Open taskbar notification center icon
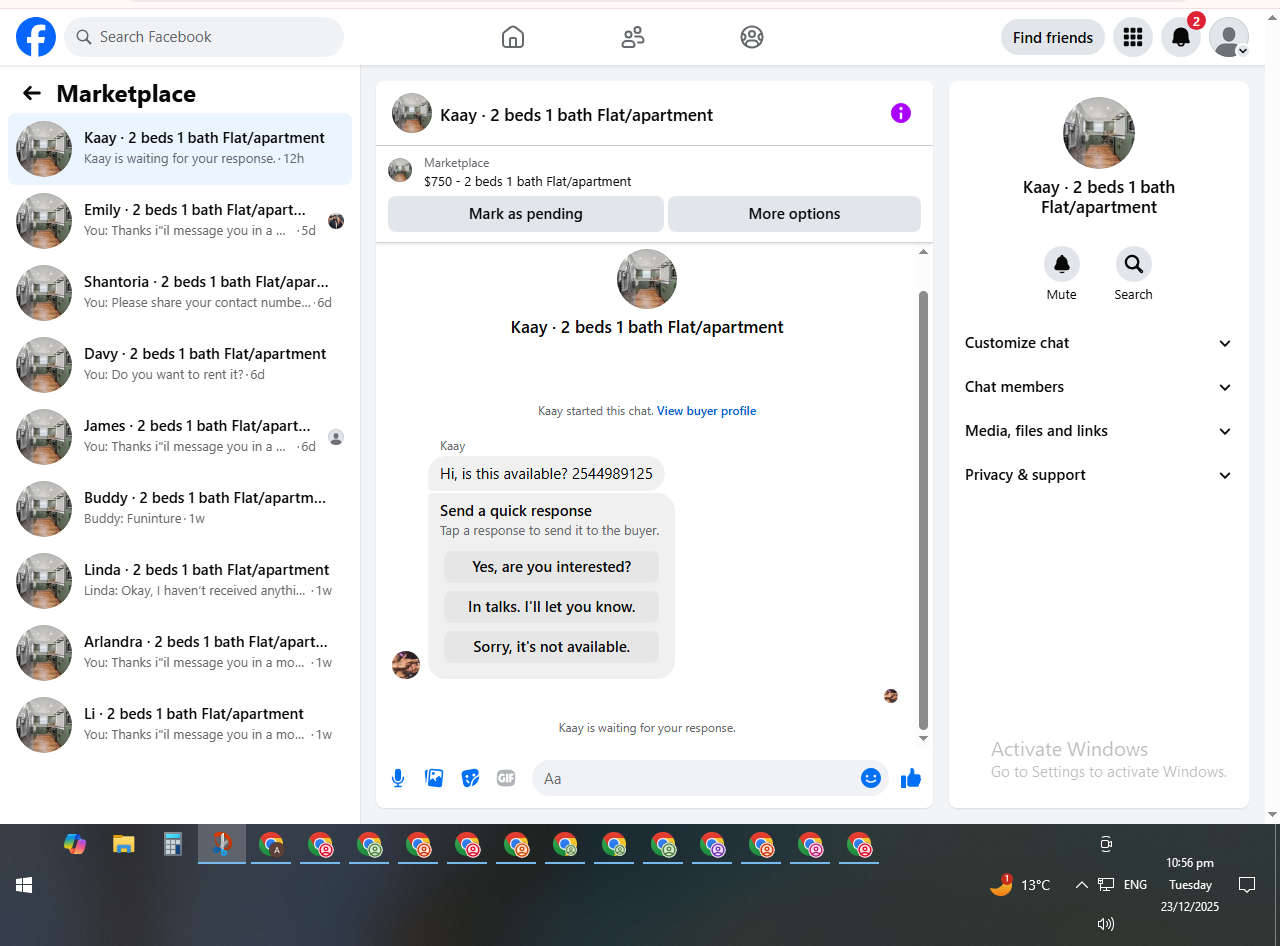The height and width of the screenshot is (946, 1280). 1247,885
